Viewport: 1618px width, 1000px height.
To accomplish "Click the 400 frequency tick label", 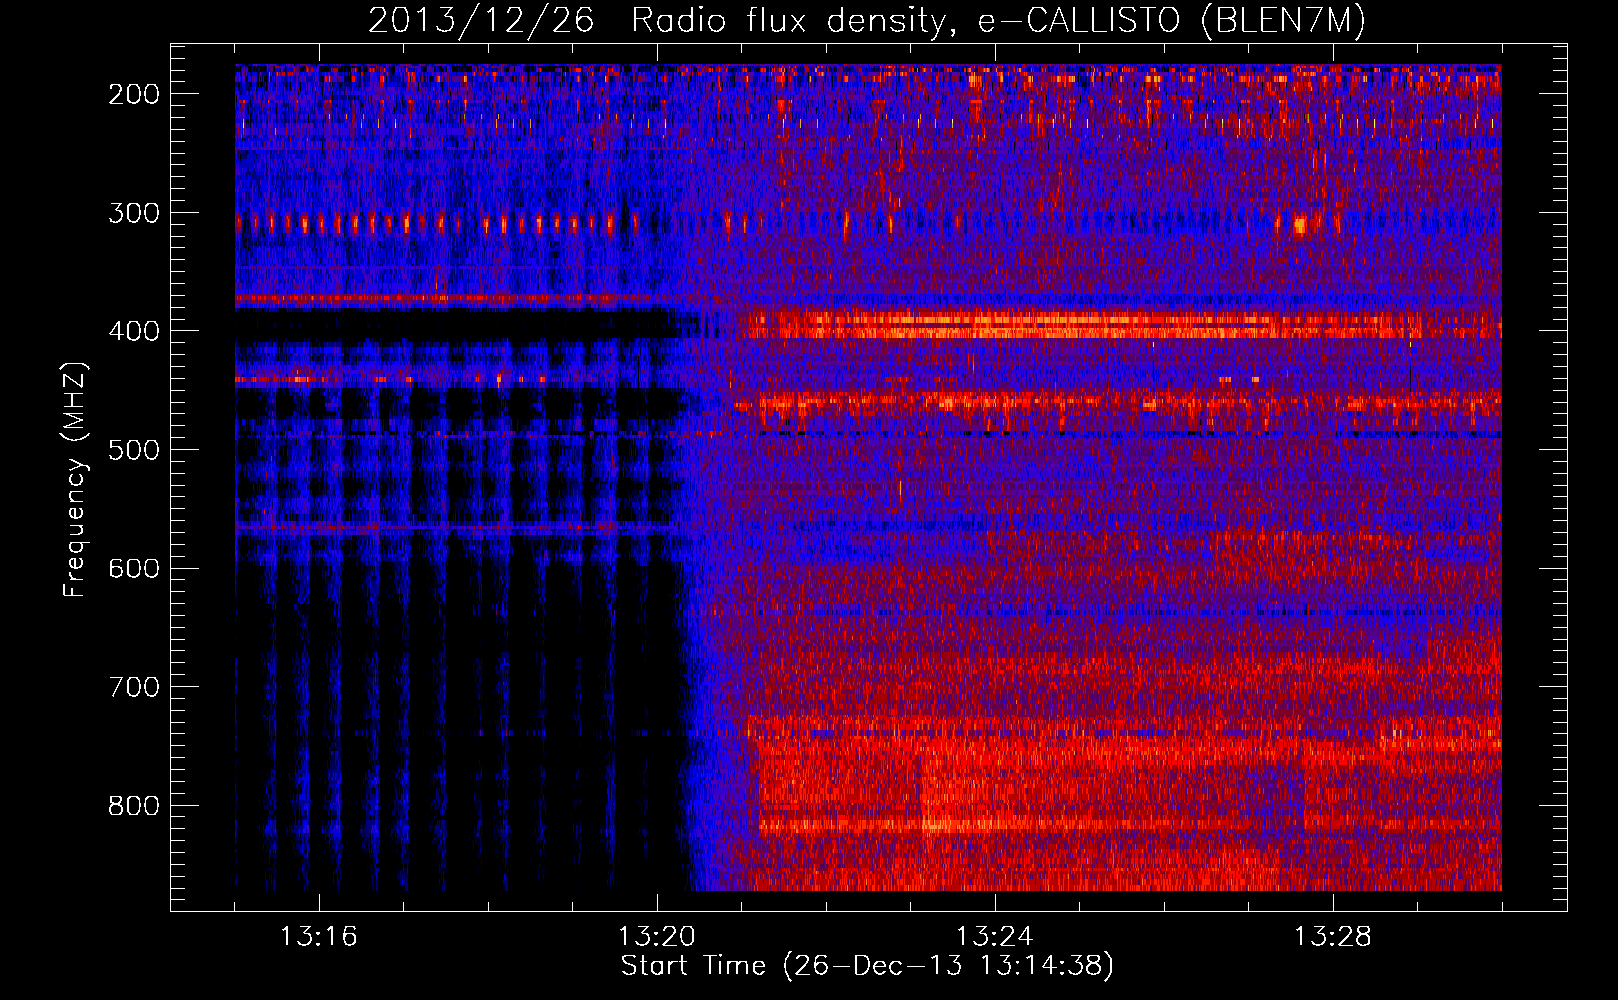I will 134,331.
